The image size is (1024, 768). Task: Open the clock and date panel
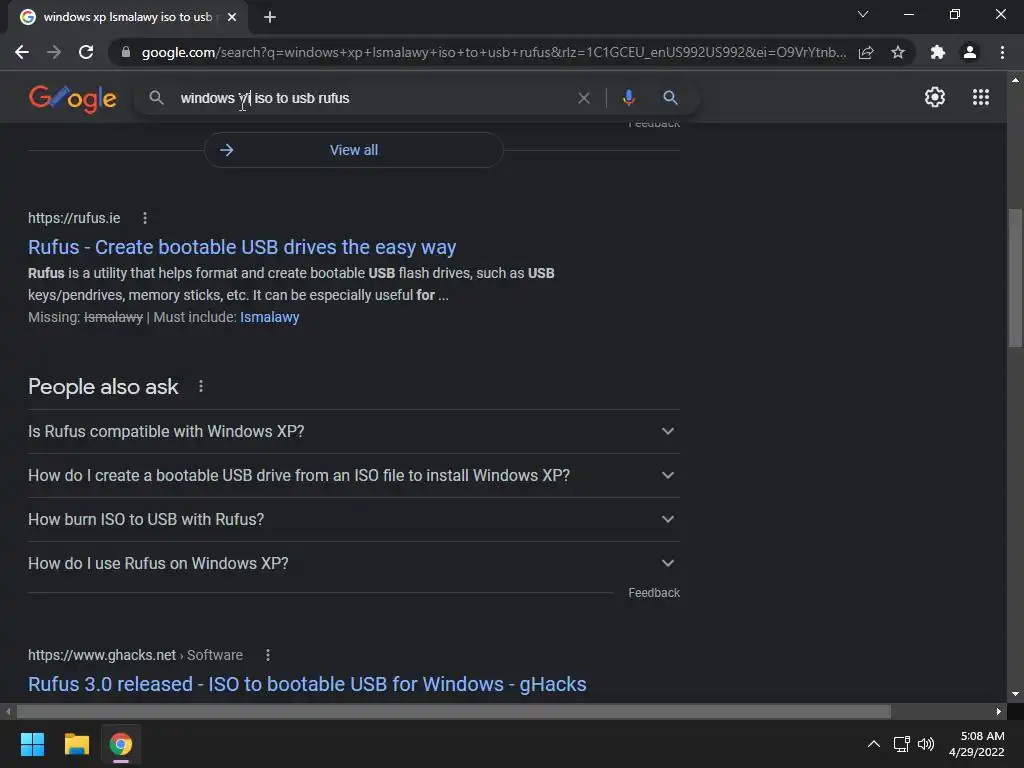976,744
